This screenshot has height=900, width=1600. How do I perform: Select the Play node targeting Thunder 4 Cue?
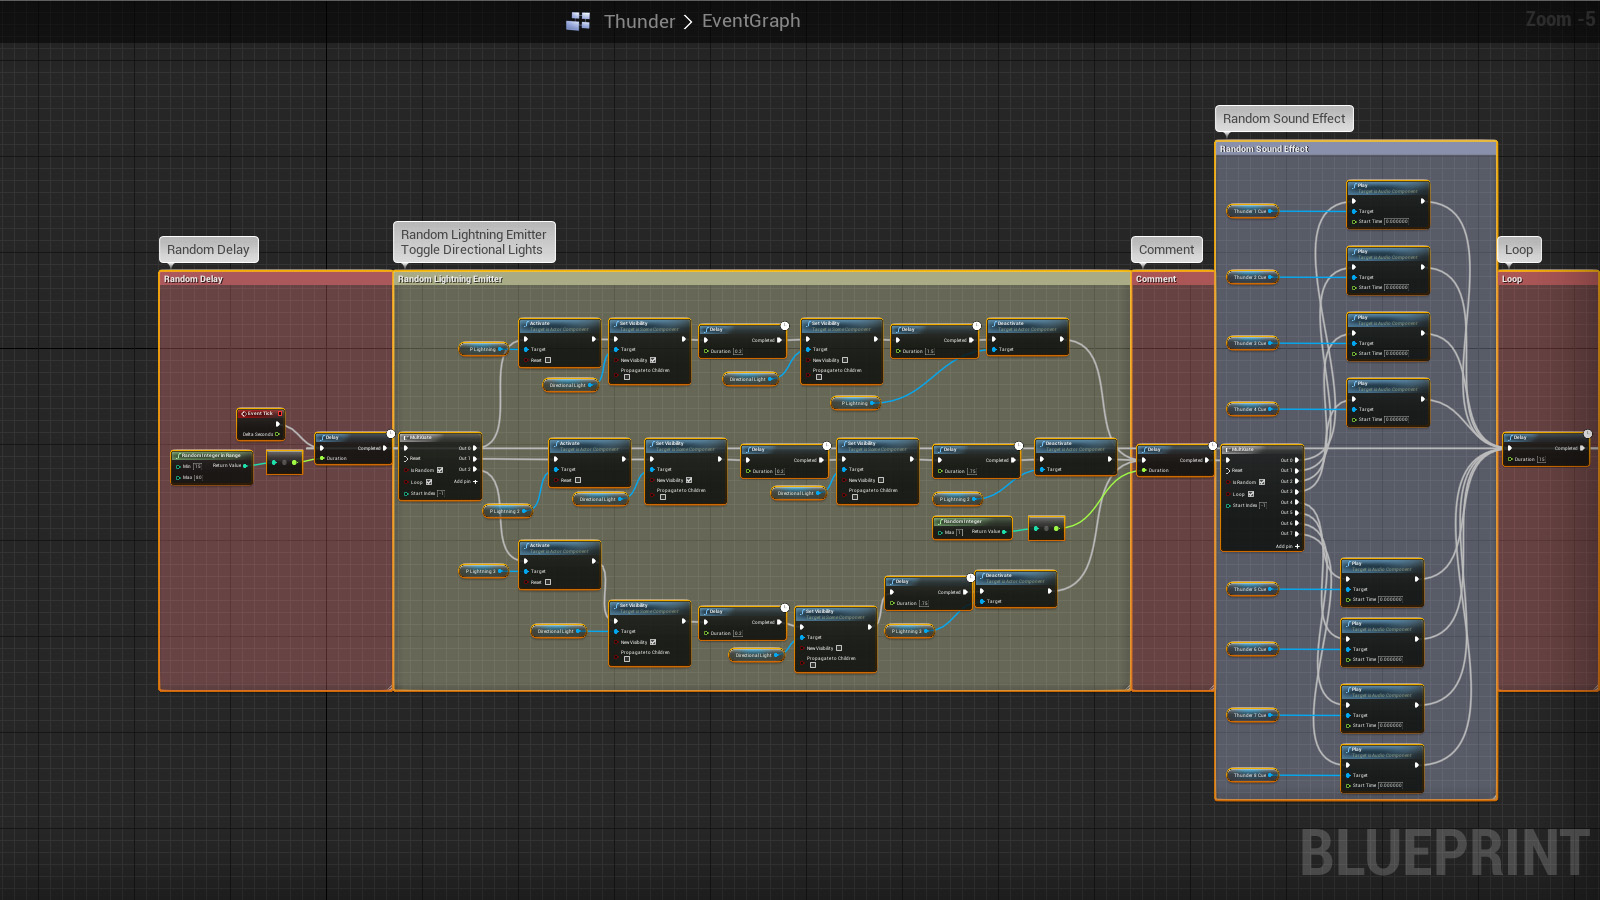[x=1388, y=403]
